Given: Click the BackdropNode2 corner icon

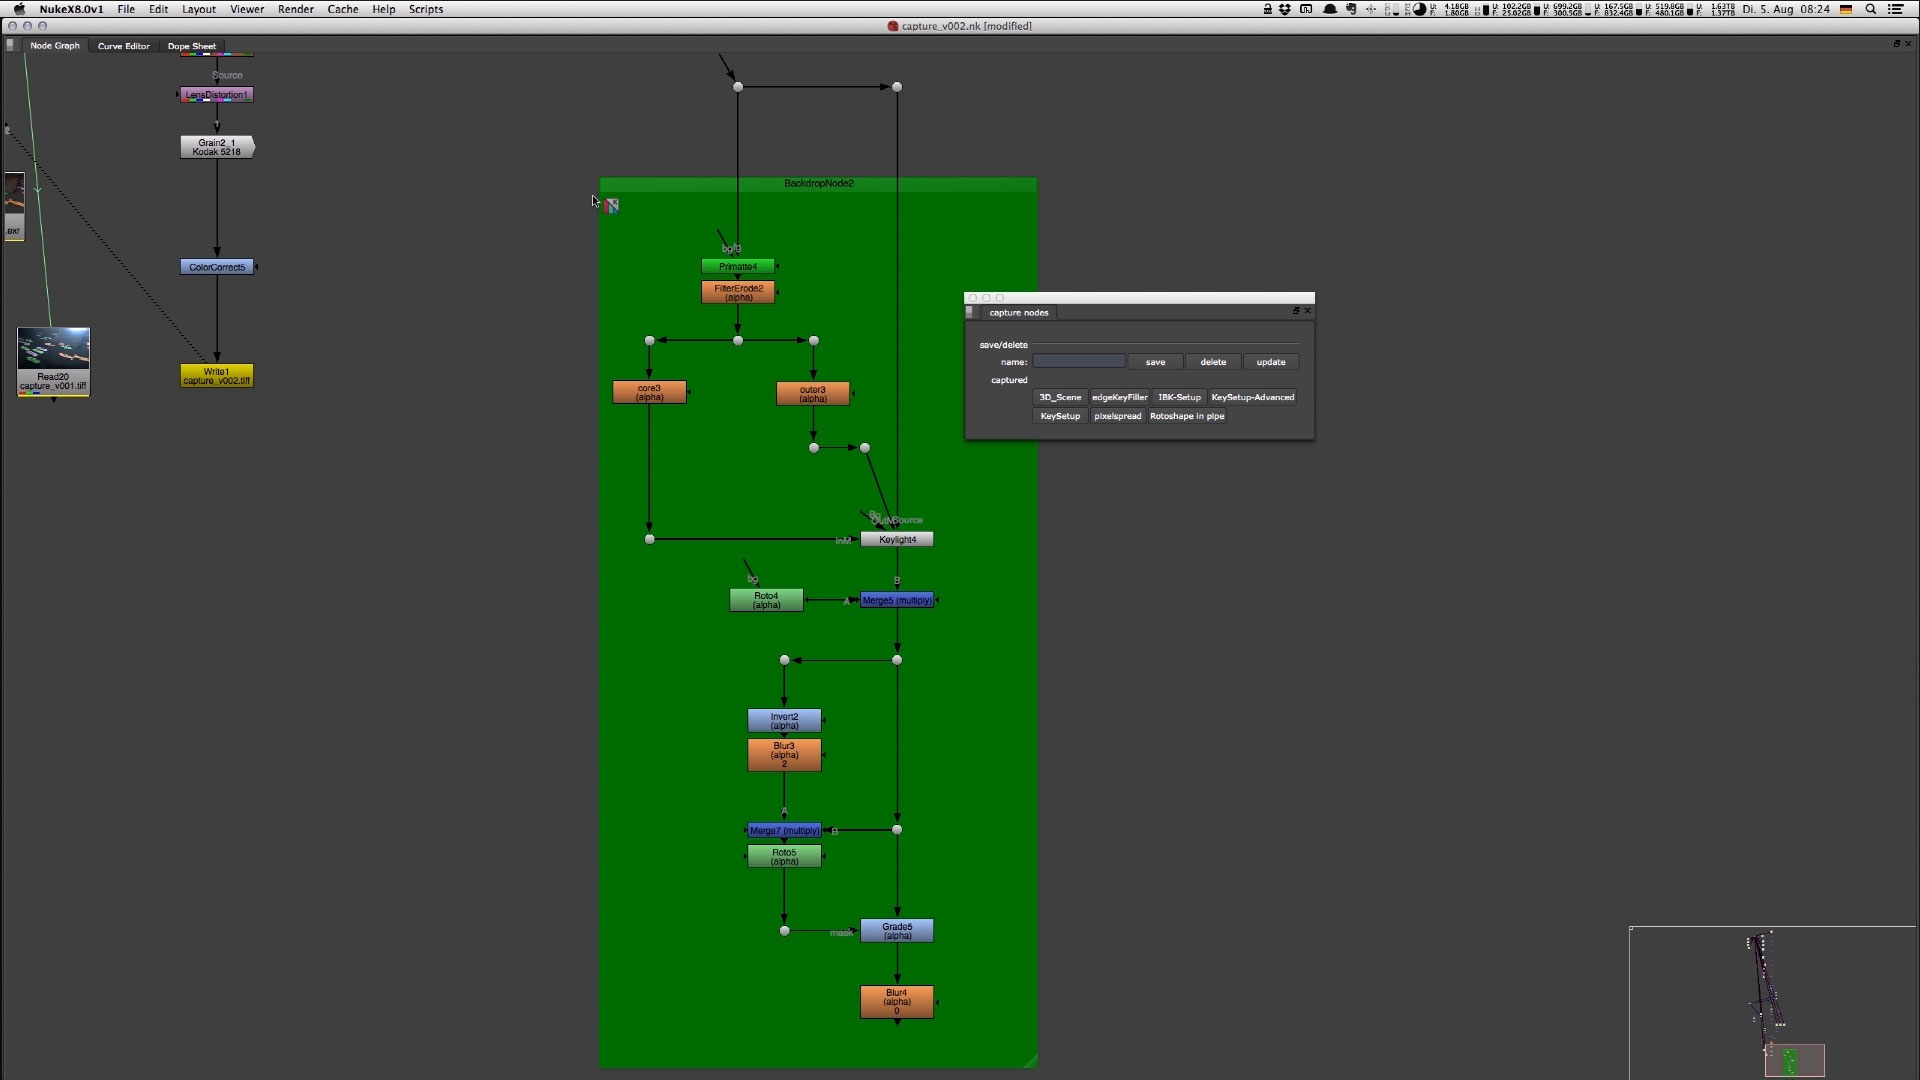Looking at the screenshot, I should point(612,205).
